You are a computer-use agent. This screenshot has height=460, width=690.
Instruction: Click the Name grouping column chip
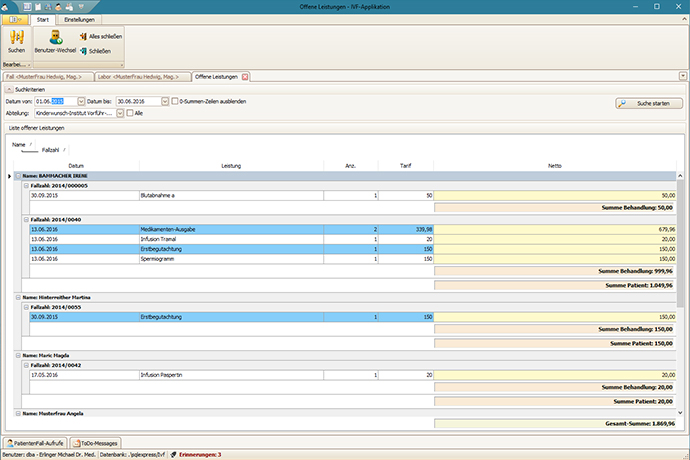coord(21,144)
